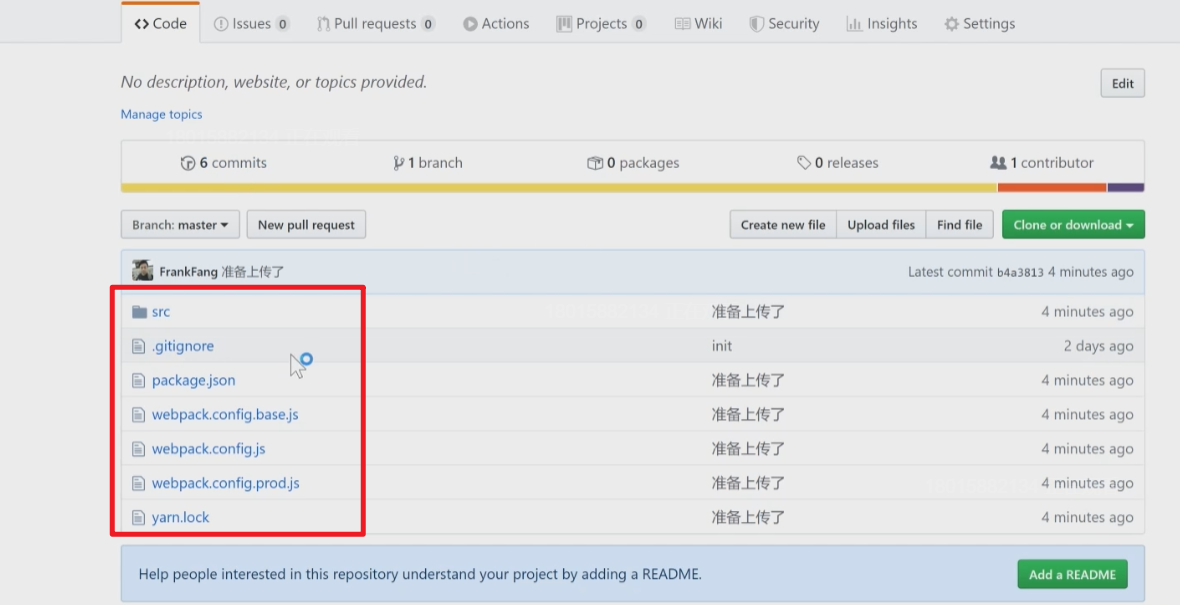Click the Manage topics link

pyautogui.click(x=161, y=114)
